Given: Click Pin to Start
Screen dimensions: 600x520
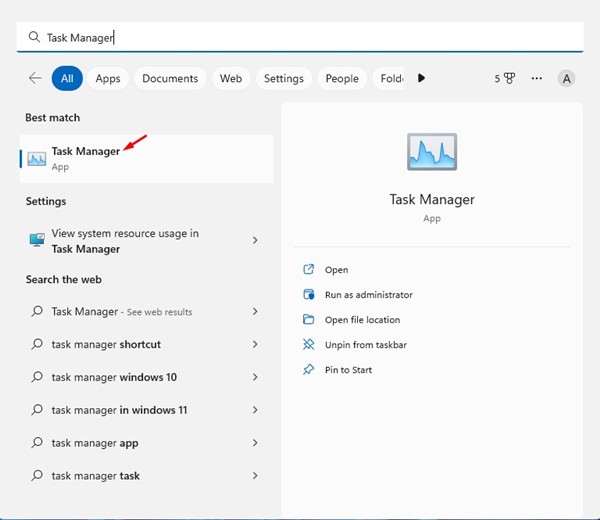Looking at the screenshot, I should click(348, 370).
